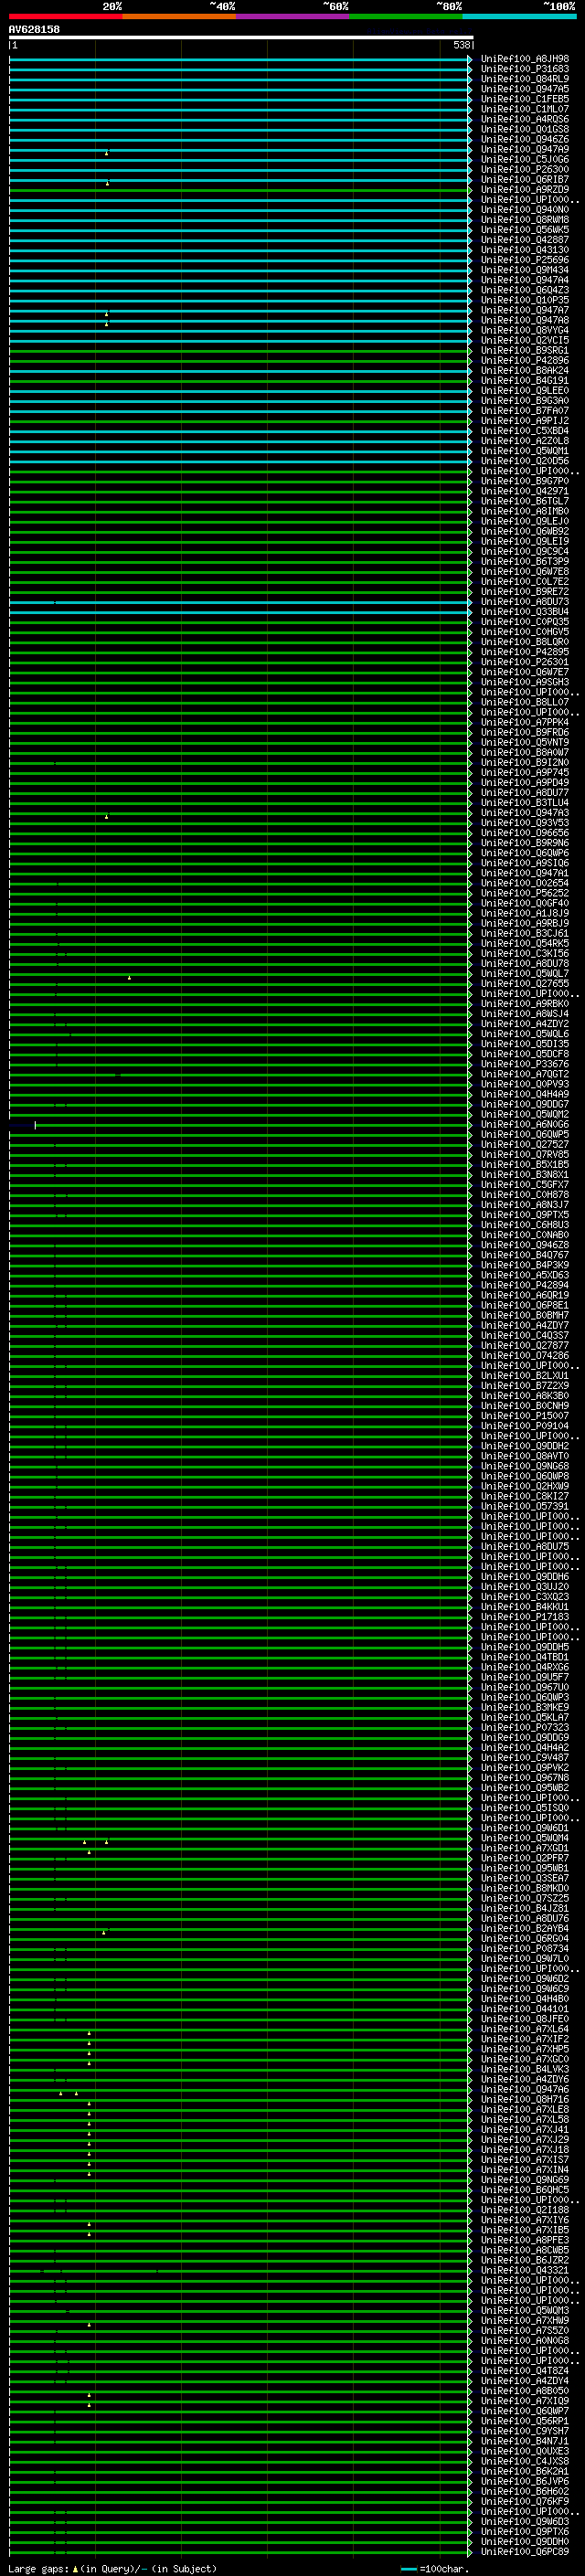Select hit label UniRef100_P42894
Screen dimensions: 585x2576
[525, 1285]
